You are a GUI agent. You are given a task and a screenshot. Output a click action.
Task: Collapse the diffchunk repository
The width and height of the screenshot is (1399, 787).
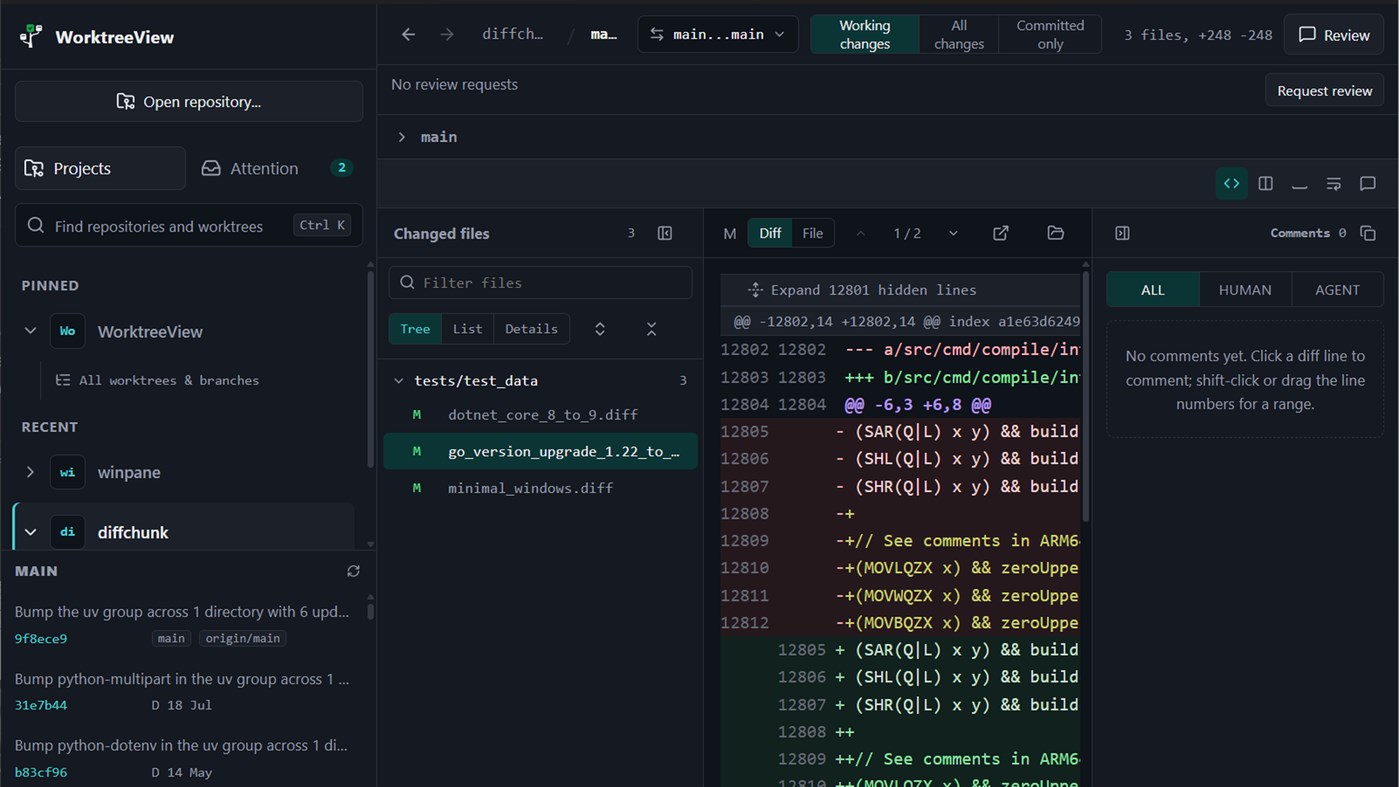click(30, 532)
